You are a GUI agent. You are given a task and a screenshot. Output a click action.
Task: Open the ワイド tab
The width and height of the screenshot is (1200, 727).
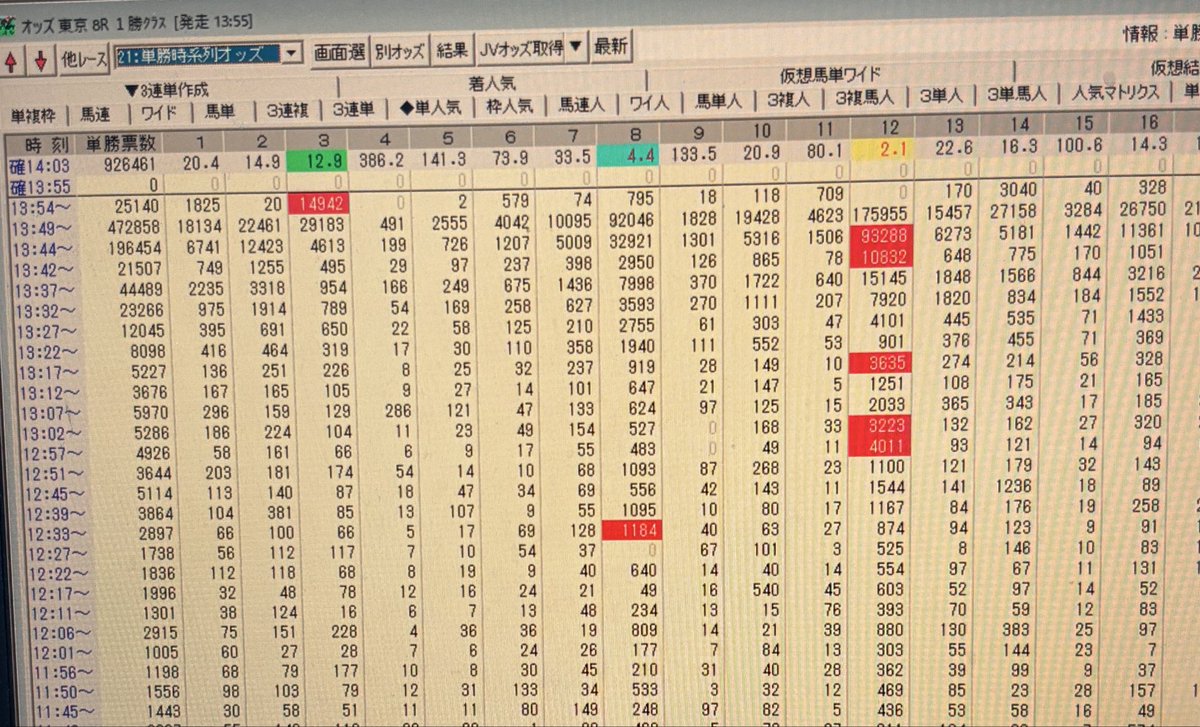(x=158, y=112)
